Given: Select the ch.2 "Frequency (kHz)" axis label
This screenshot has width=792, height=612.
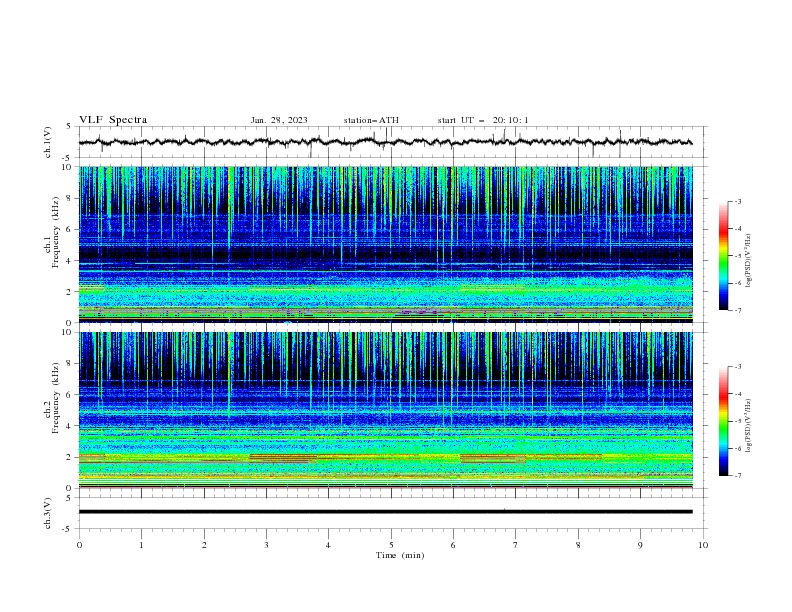Looking at the screenshot, I should (56, 397).
